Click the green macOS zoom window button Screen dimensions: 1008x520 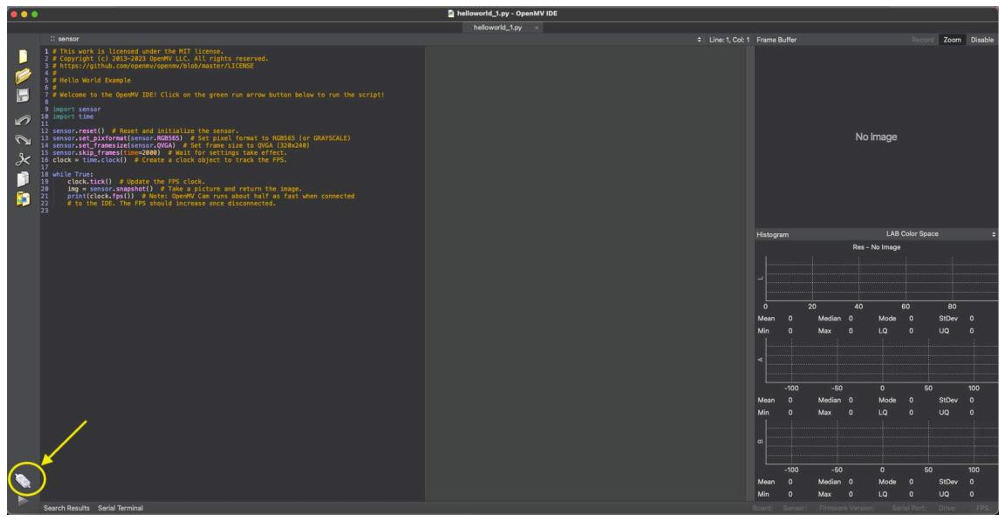pos(35,13)
